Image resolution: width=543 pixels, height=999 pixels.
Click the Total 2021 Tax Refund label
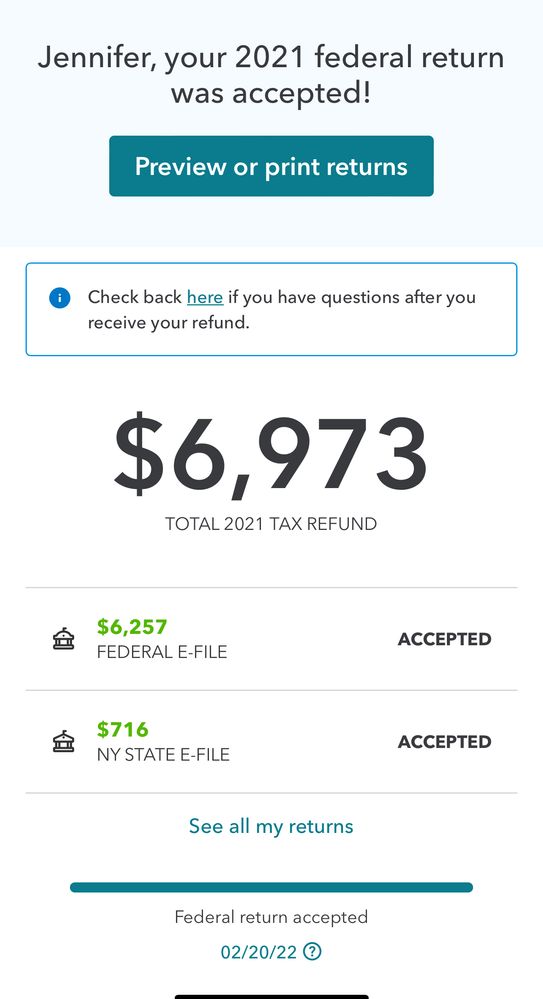[x=271, y=524]
